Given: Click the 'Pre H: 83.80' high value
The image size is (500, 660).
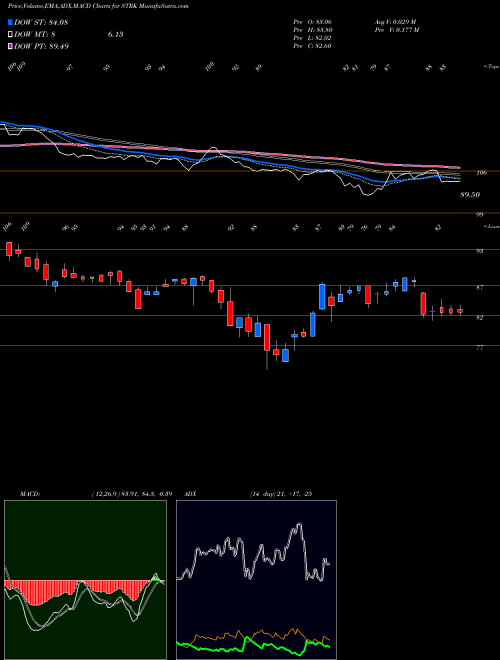Looking at the screenshot, I should coord(313,30).
